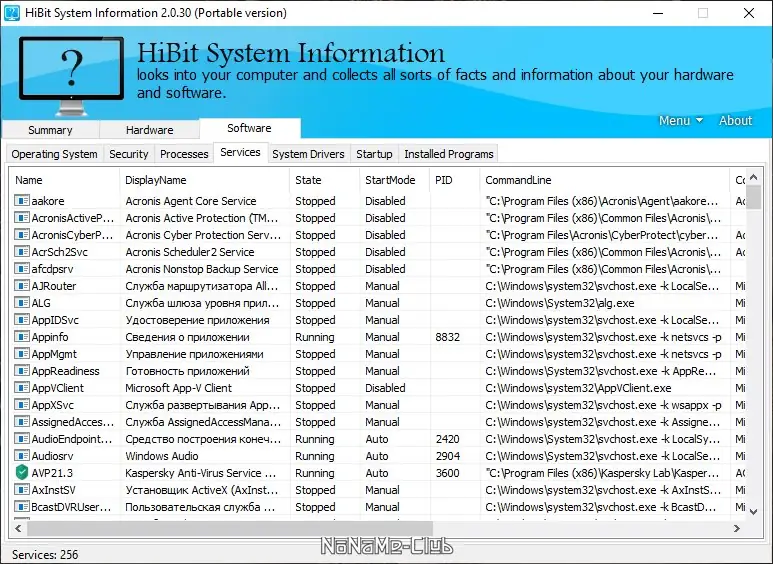Click the Kaspersky shield icon beside AVP21.3

[x=22, y=472]
